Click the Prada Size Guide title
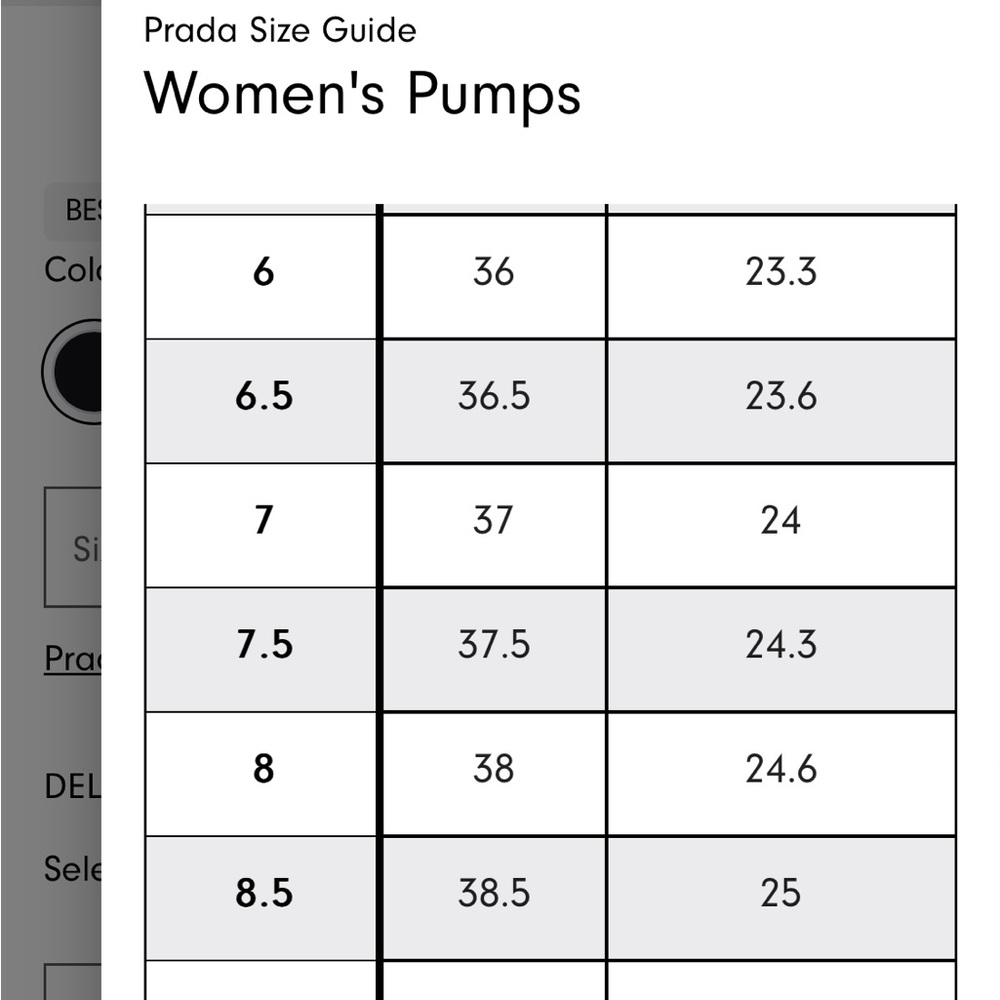The width and height of the screenshot is (1000, 1000). [280, 30]
